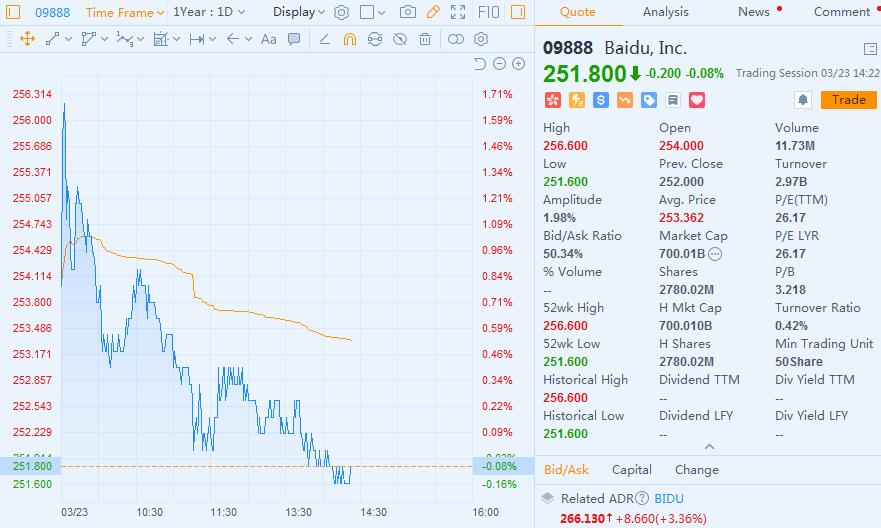Add Baidu to favorites with heart icon

tap(698, 100)
